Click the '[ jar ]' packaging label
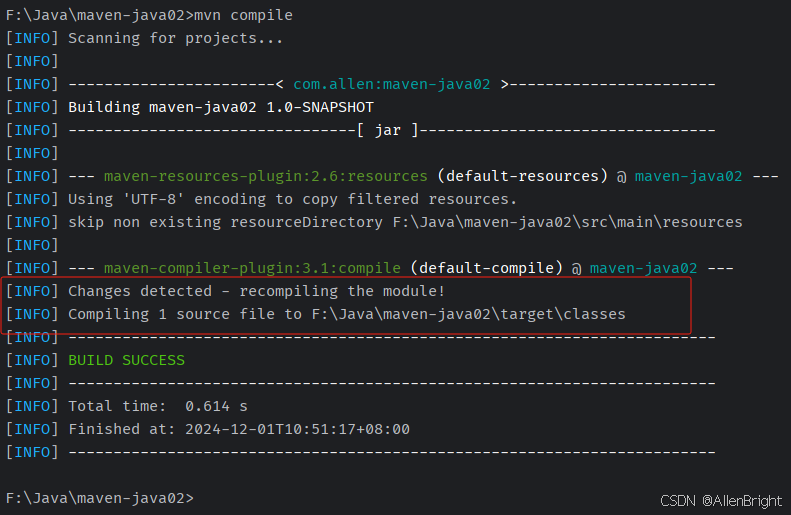791x515 pixels. [x=387, y=130]
